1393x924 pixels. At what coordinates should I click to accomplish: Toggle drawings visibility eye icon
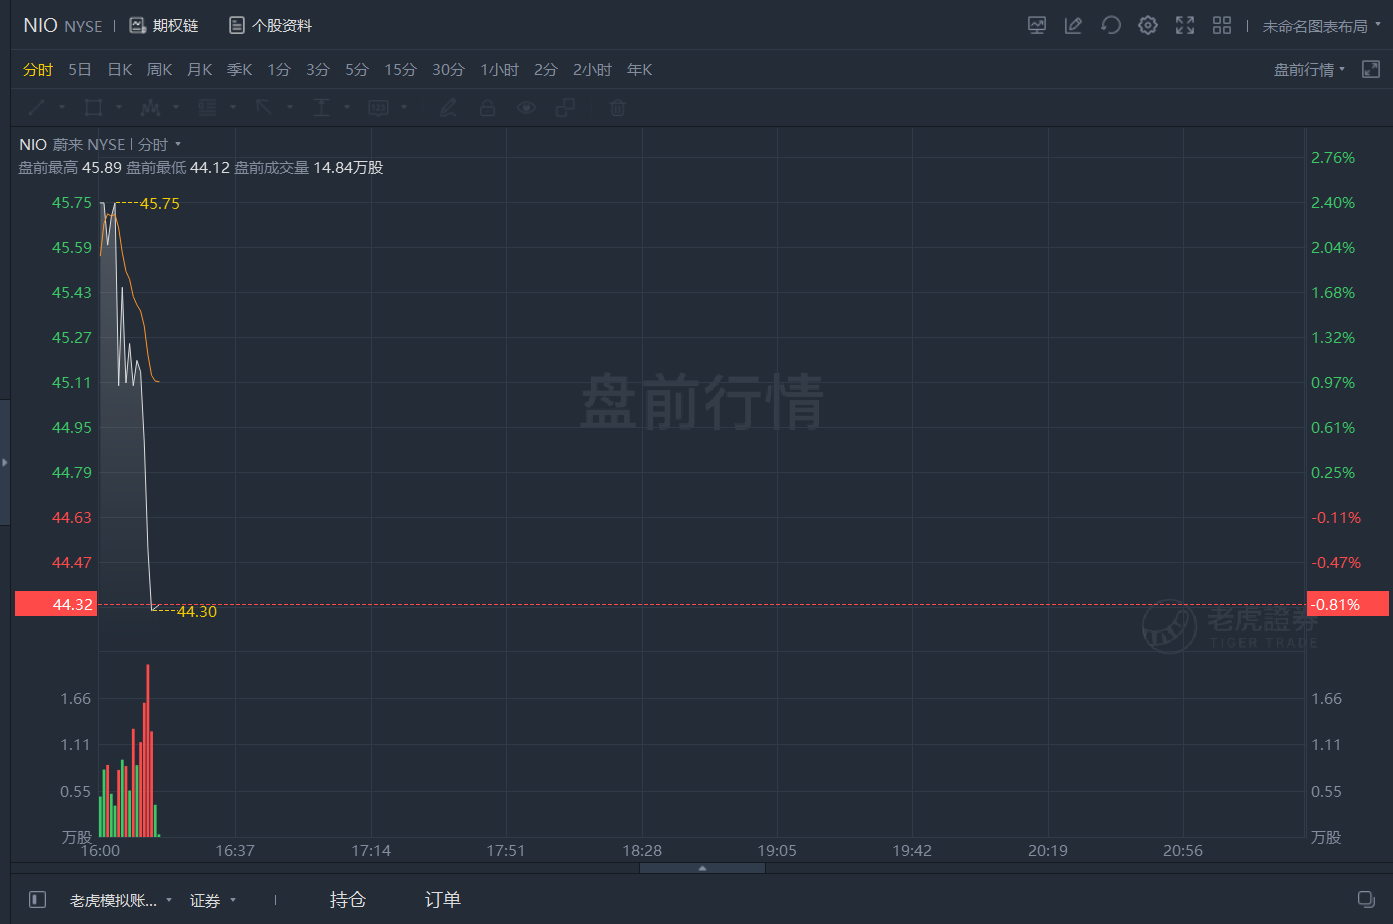click(x=526, y=107)
